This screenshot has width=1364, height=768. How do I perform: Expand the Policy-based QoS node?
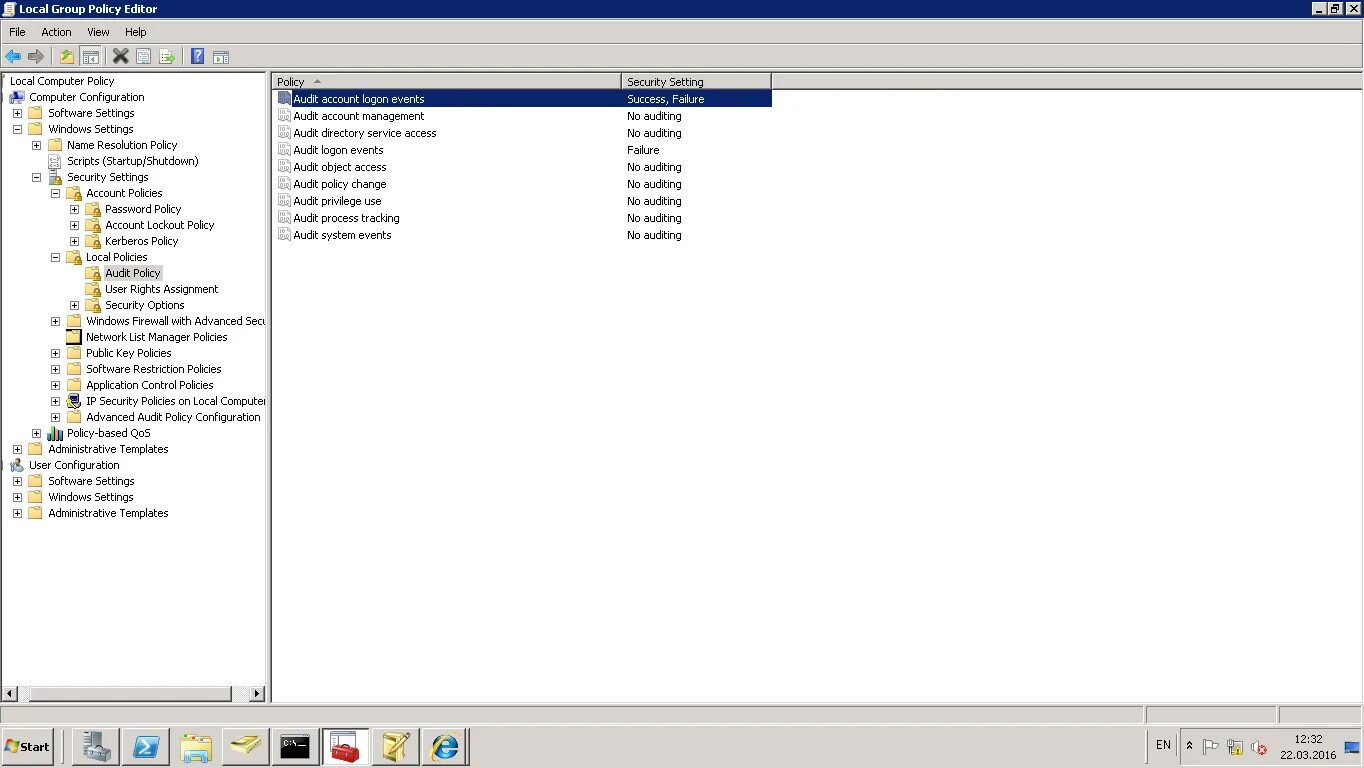point(36,433)
